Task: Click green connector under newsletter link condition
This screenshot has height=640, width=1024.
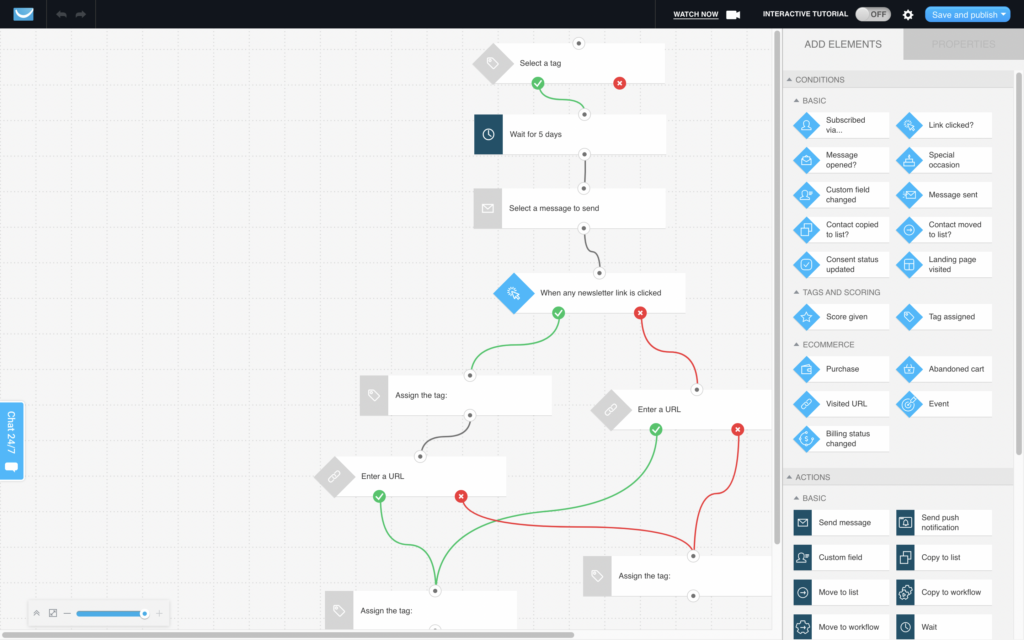Action: click(558, 313)
